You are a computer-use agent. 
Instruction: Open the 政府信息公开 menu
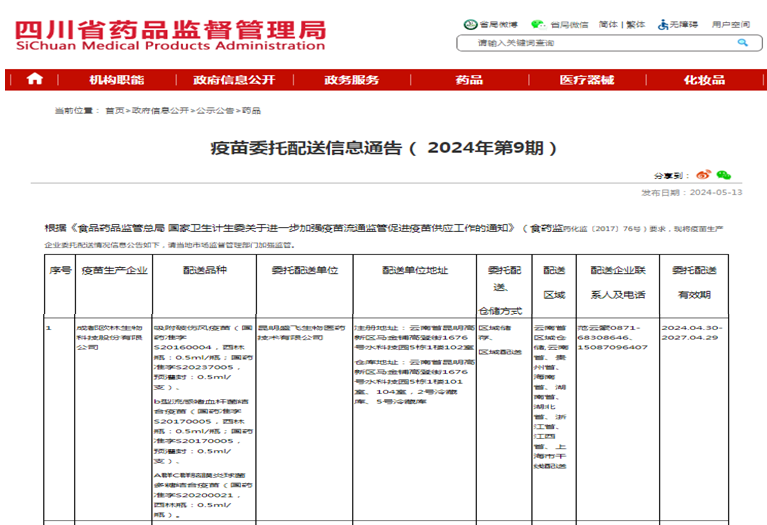234,80
